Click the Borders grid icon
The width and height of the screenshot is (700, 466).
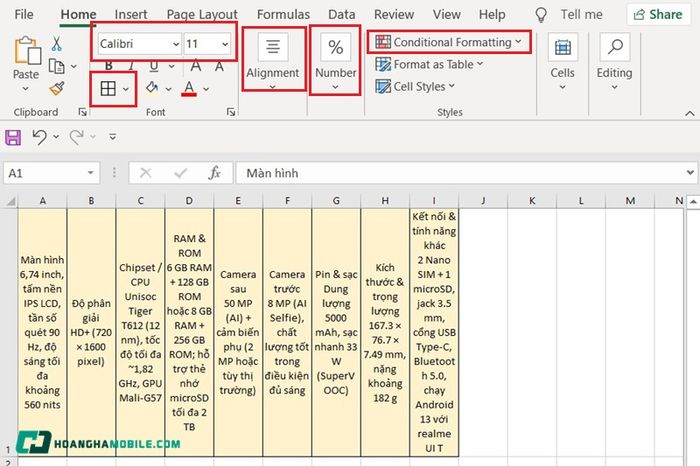(108, 88)
